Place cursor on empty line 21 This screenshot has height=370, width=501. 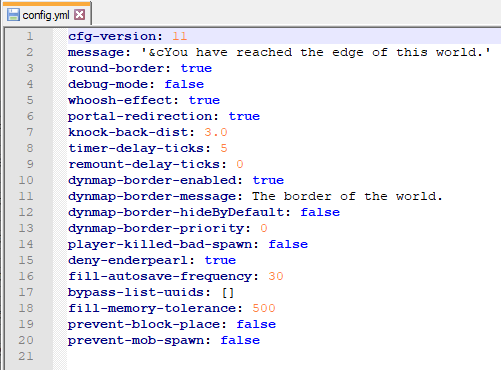[283, 356]
